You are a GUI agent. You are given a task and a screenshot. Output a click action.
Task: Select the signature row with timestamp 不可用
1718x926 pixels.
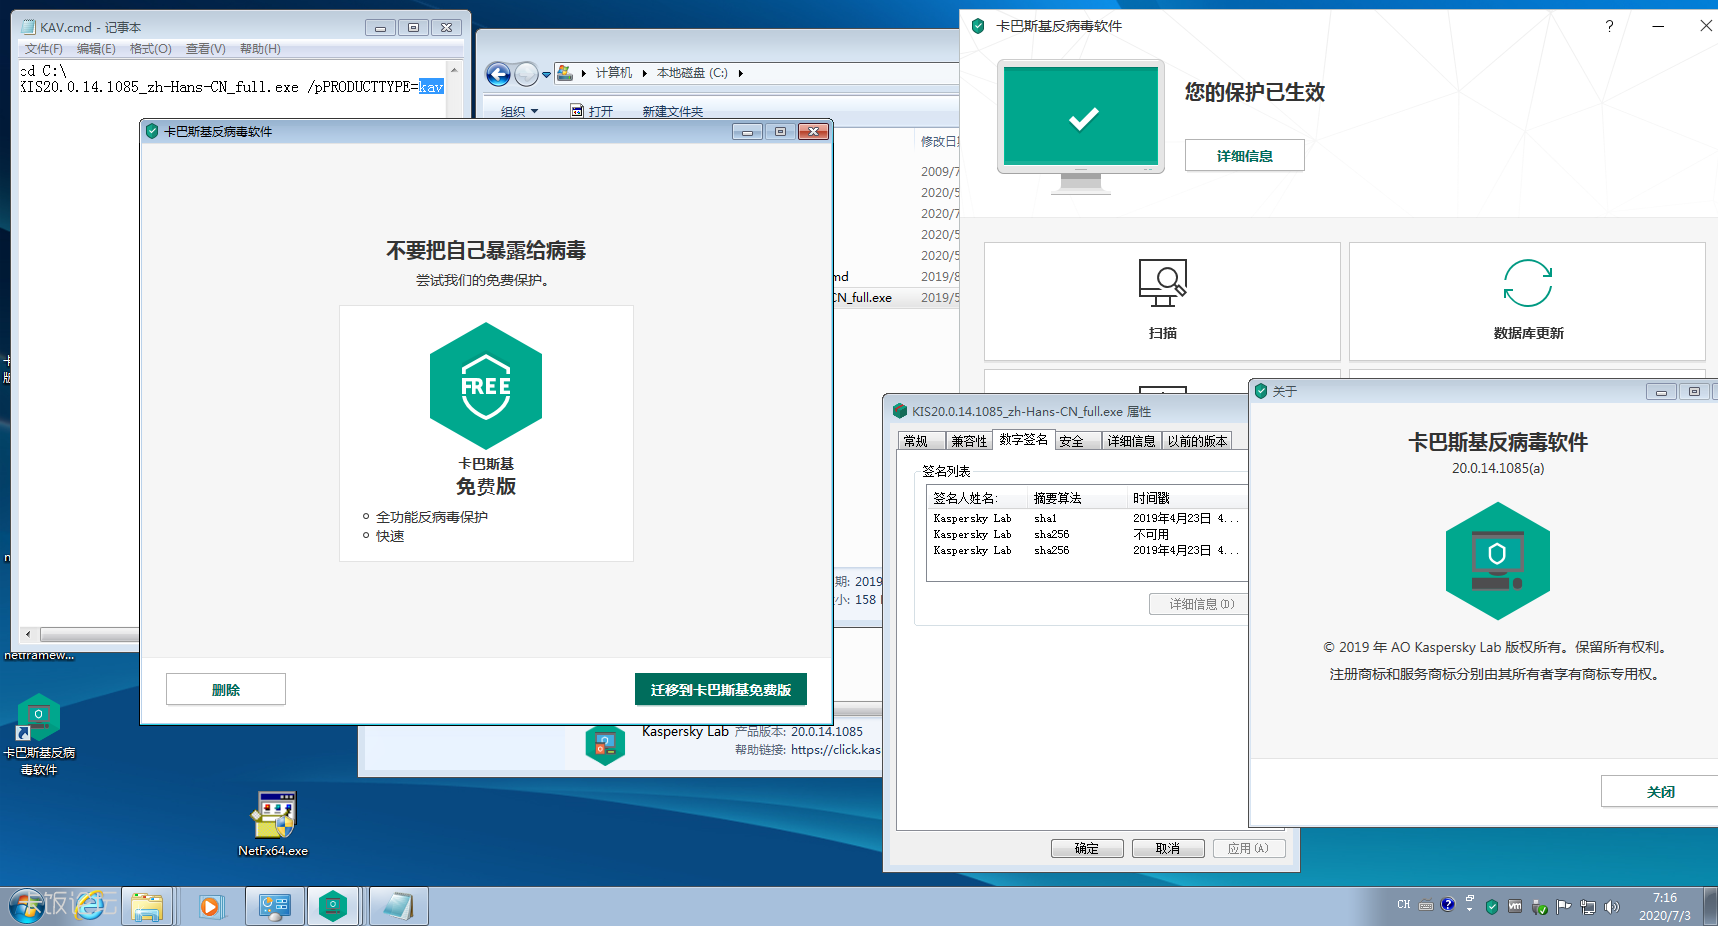click(1088, 534)
